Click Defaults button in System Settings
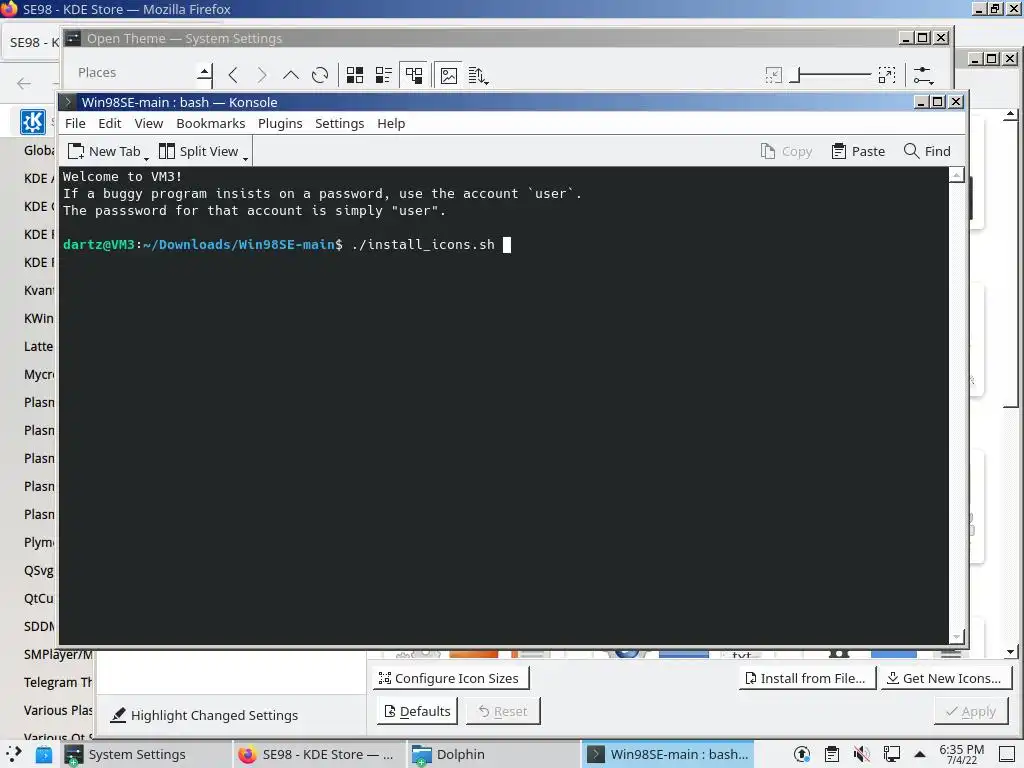1024x768 pixels. (x=417, y=711)
